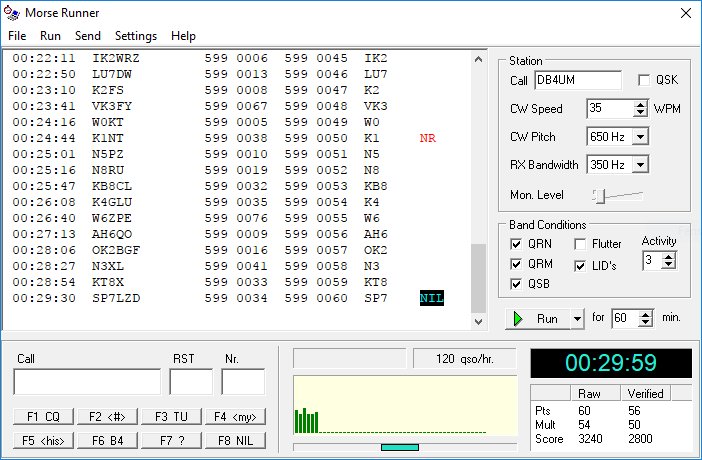Focus the Call entry field
702x460 pixels.
click(87, 382)
